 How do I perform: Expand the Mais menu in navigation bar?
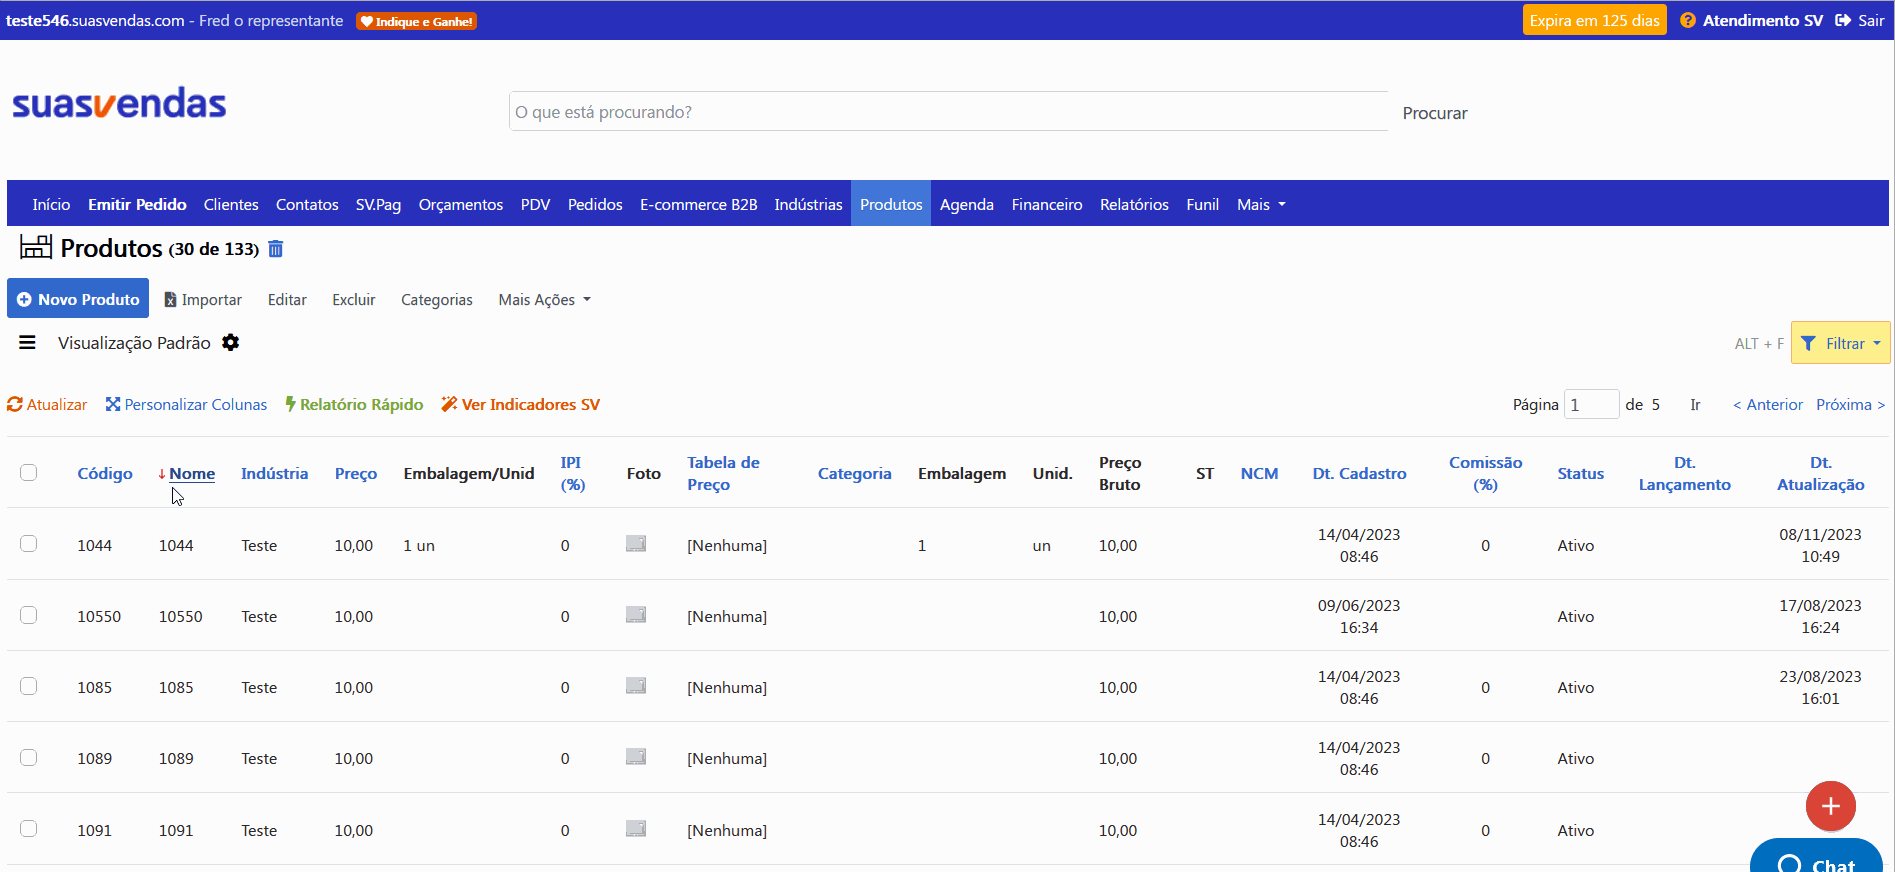click(1261, 204)
